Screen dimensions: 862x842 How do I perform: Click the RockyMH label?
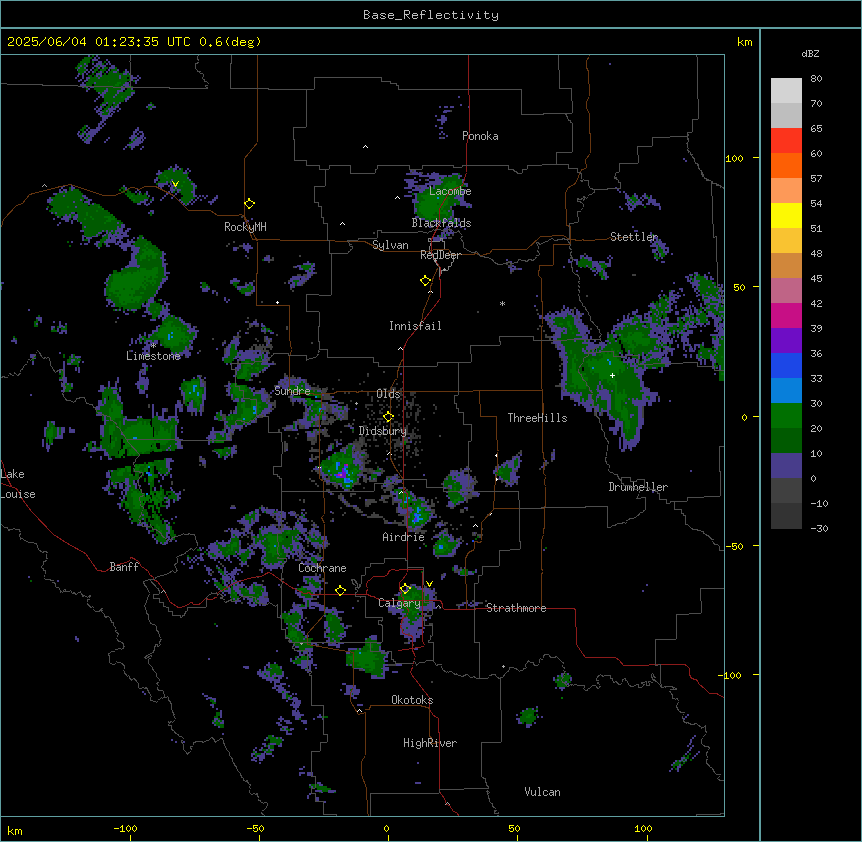click(245, 227)
